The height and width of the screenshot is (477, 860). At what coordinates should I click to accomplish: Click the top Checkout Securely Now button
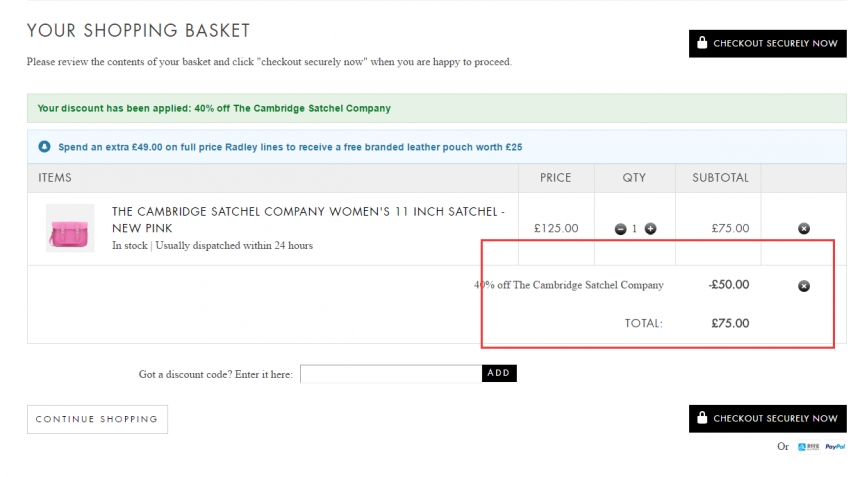pos(767,43)
